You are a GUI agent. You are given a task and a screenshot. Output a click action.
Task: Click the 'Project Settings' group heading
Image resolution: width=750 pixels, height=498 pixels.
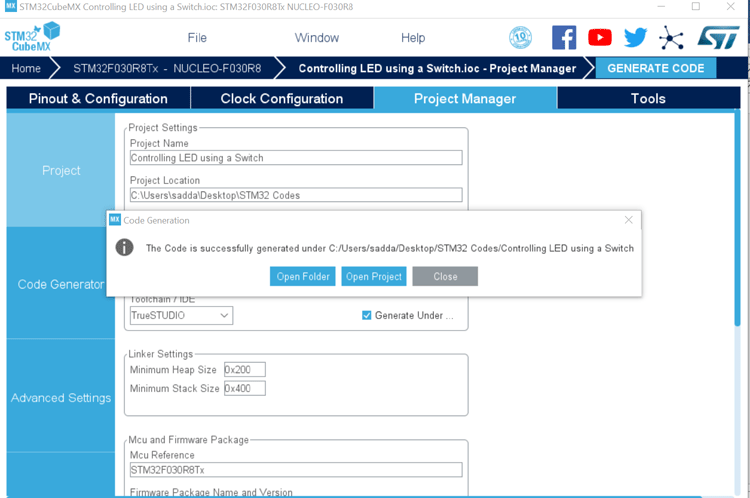tap(163, 128)
